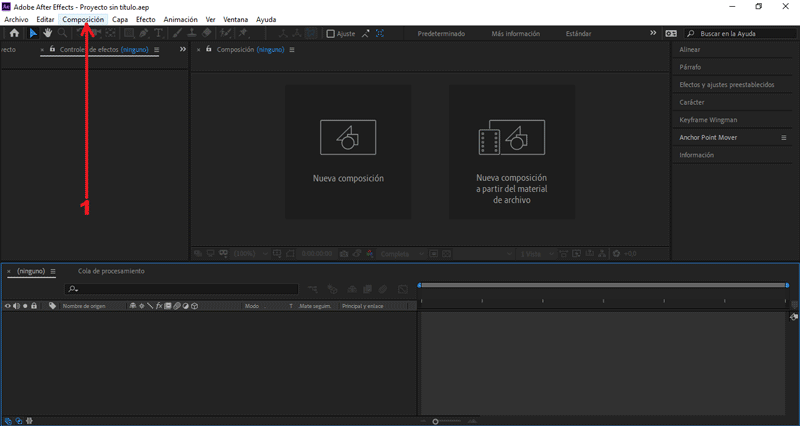Enable the Ajuste snapping checkbox
The height and width of the screenshot is (426, 800).
click(331, 34)
